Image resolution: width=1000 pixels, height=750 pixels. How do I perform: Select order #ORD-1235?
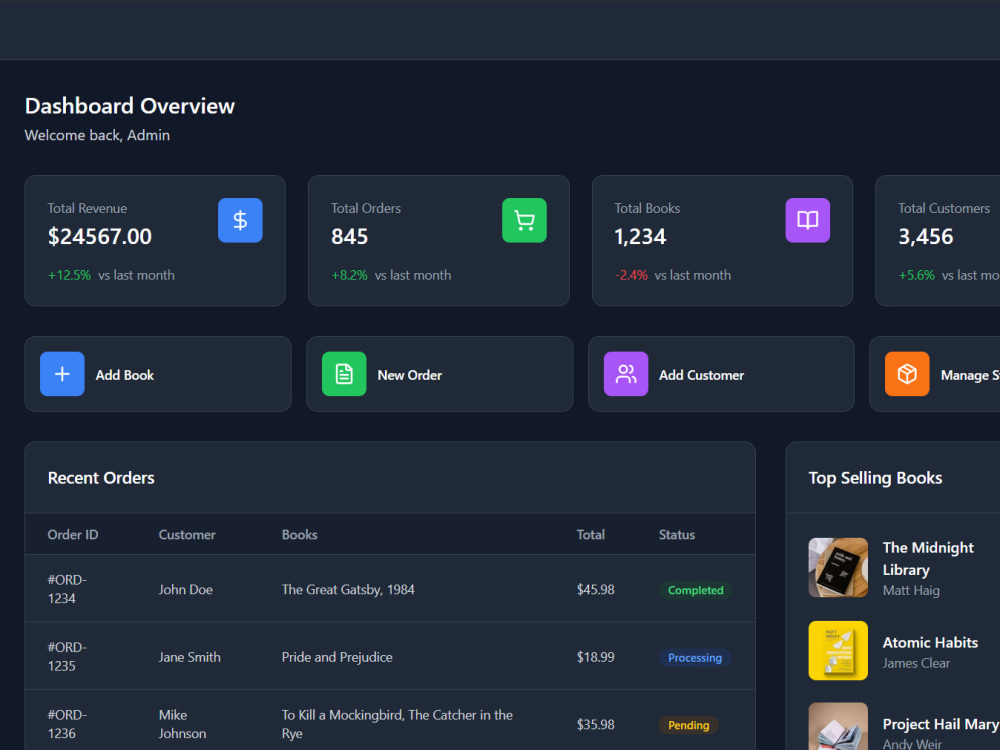pyautogui.click(x=67, y=656)
